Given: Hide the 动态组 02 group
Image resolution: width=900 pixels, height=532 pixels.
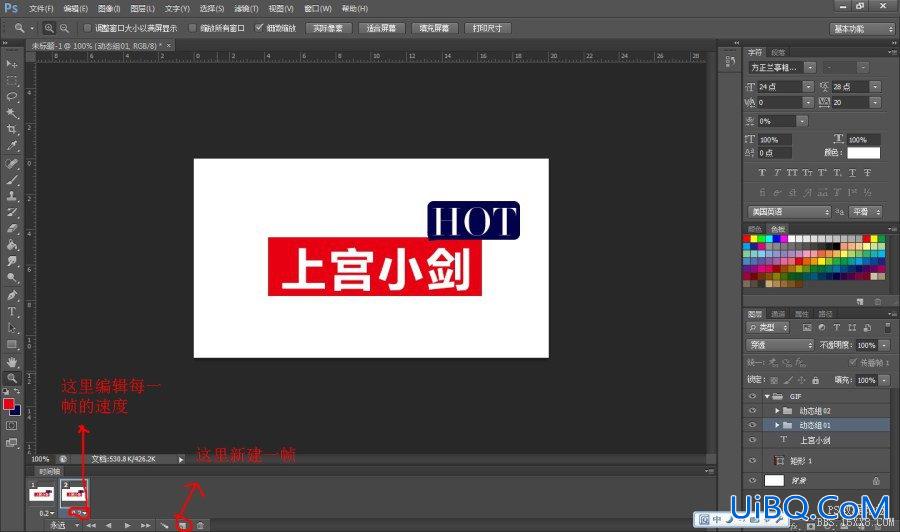Looking at the screenshot, I should coord(752,410).
